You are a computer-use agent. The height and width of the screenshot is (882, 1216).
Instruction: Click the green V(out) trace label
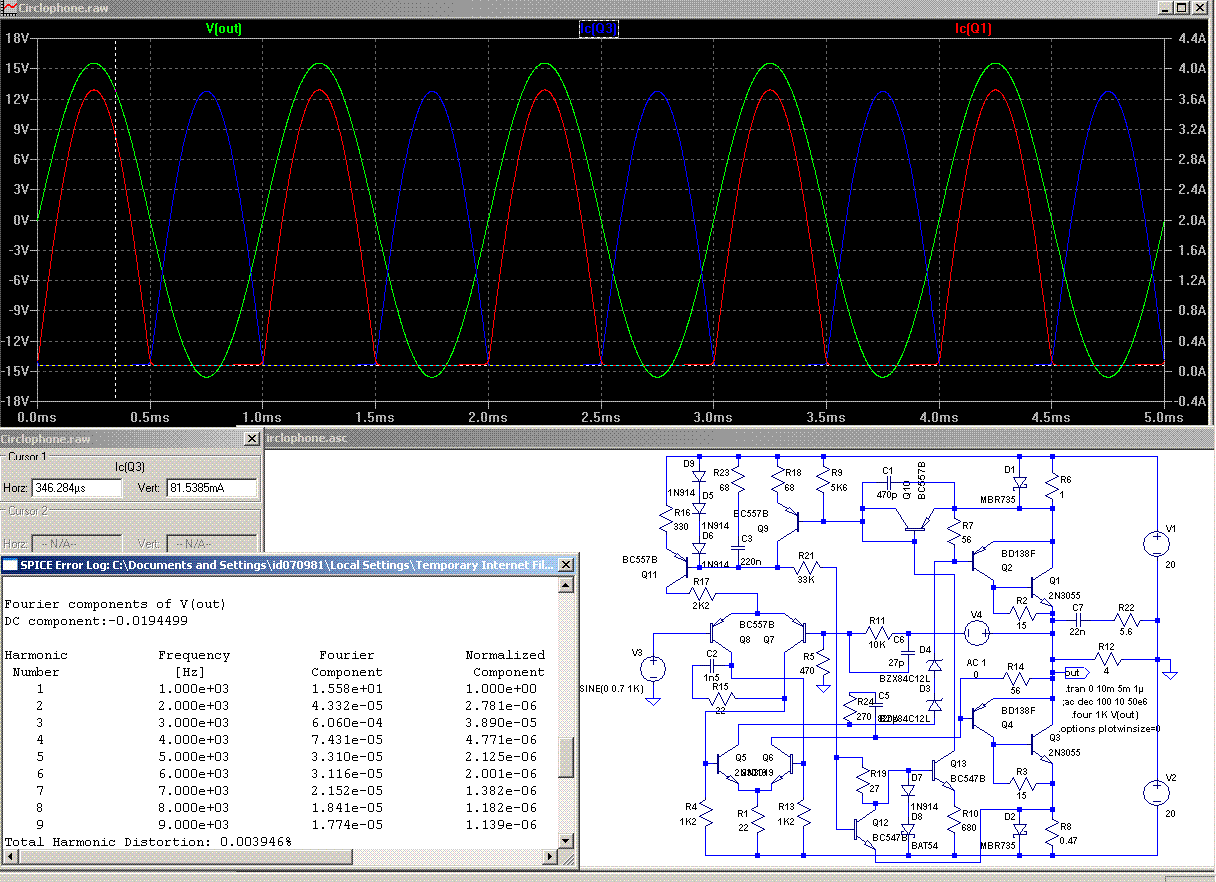click(x=224, y=29)
